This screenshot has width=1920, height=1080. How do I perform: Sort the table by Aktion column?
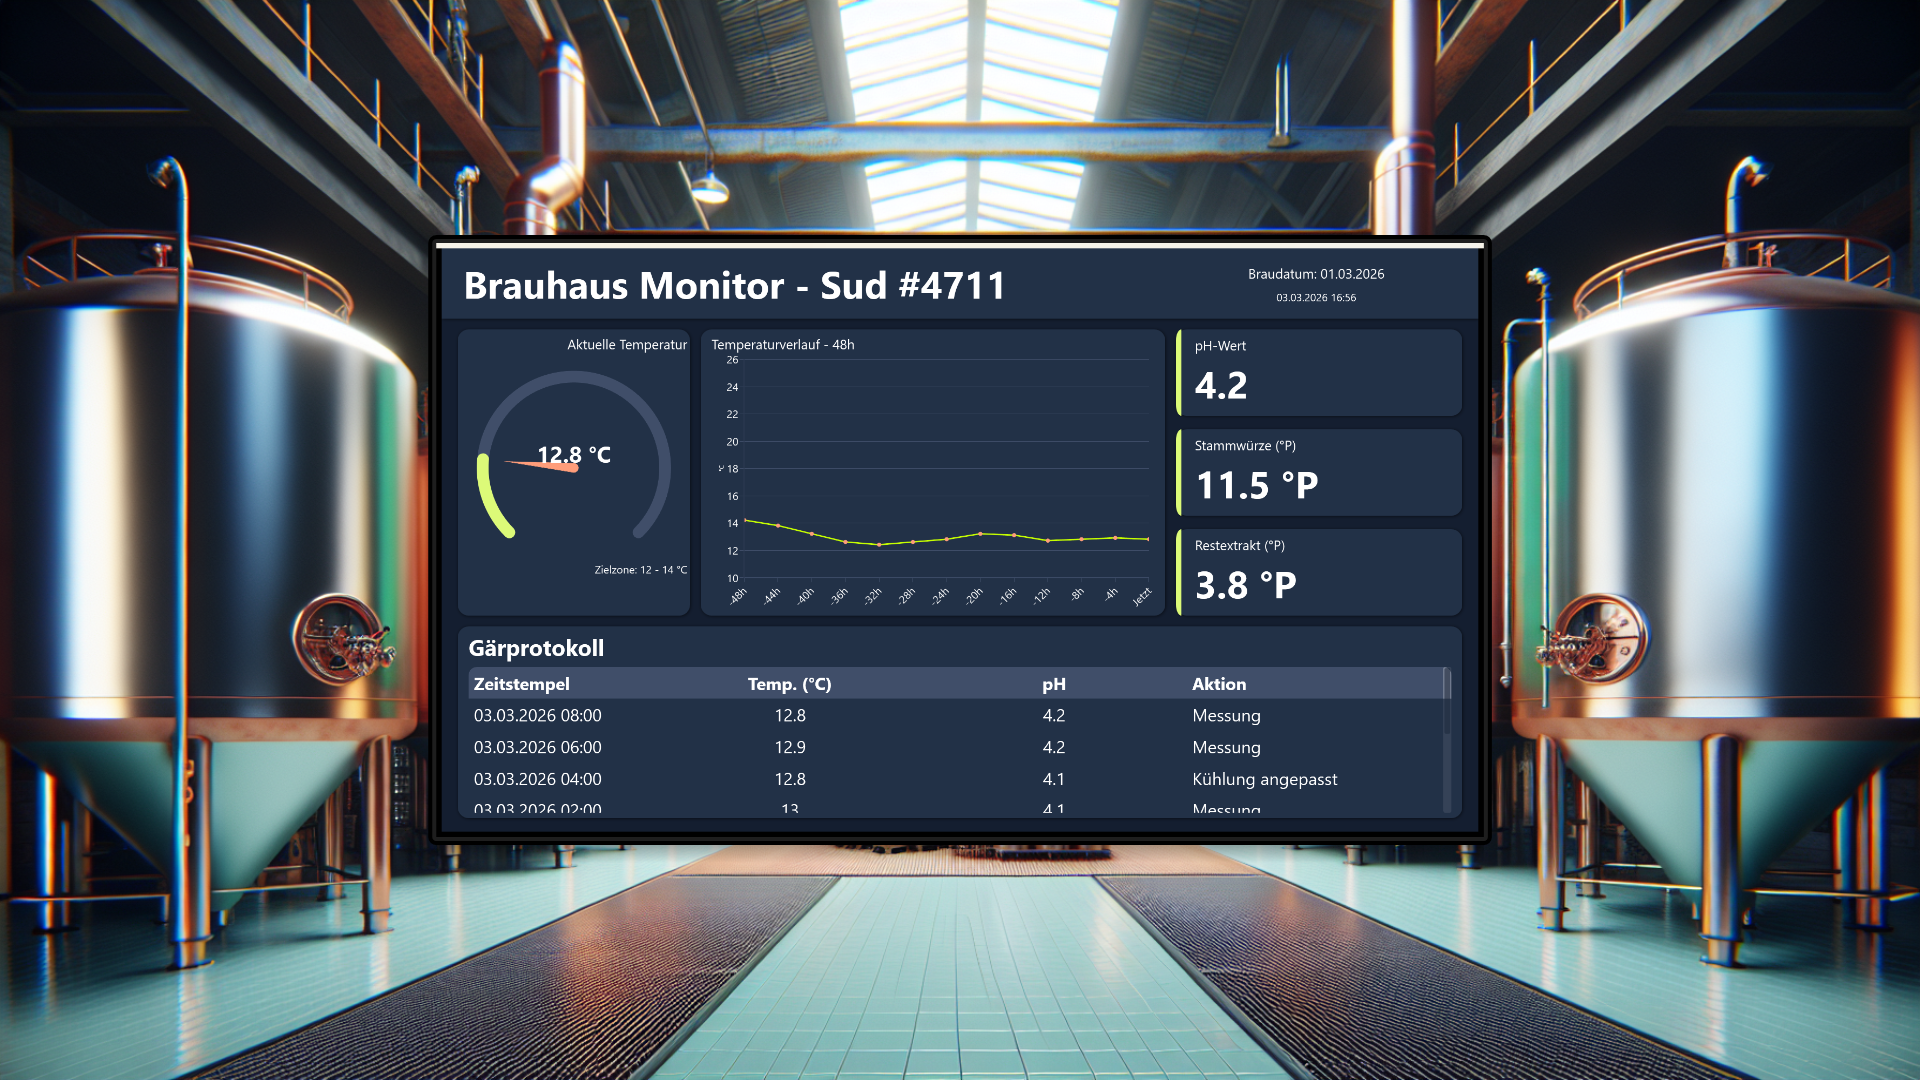tap(1219, 684)
